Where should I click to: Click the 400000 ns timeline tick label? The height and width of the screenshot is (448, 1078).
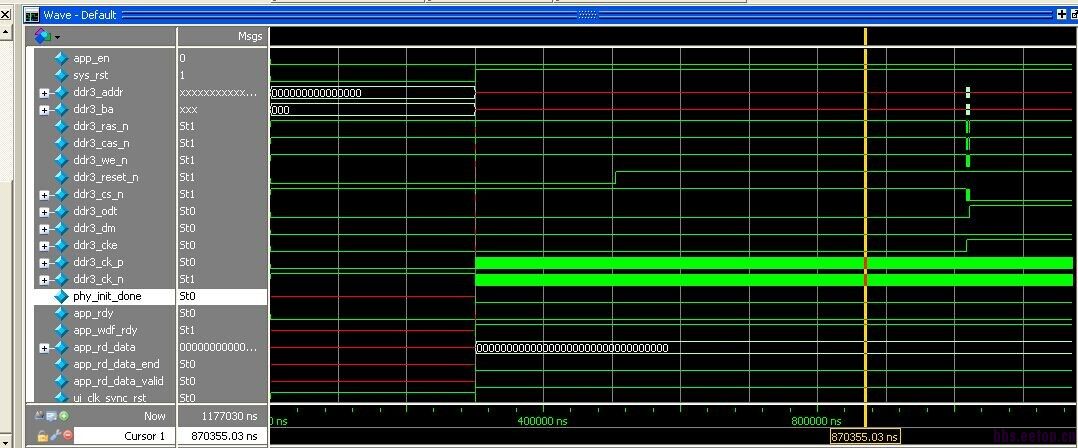point(542,421)
